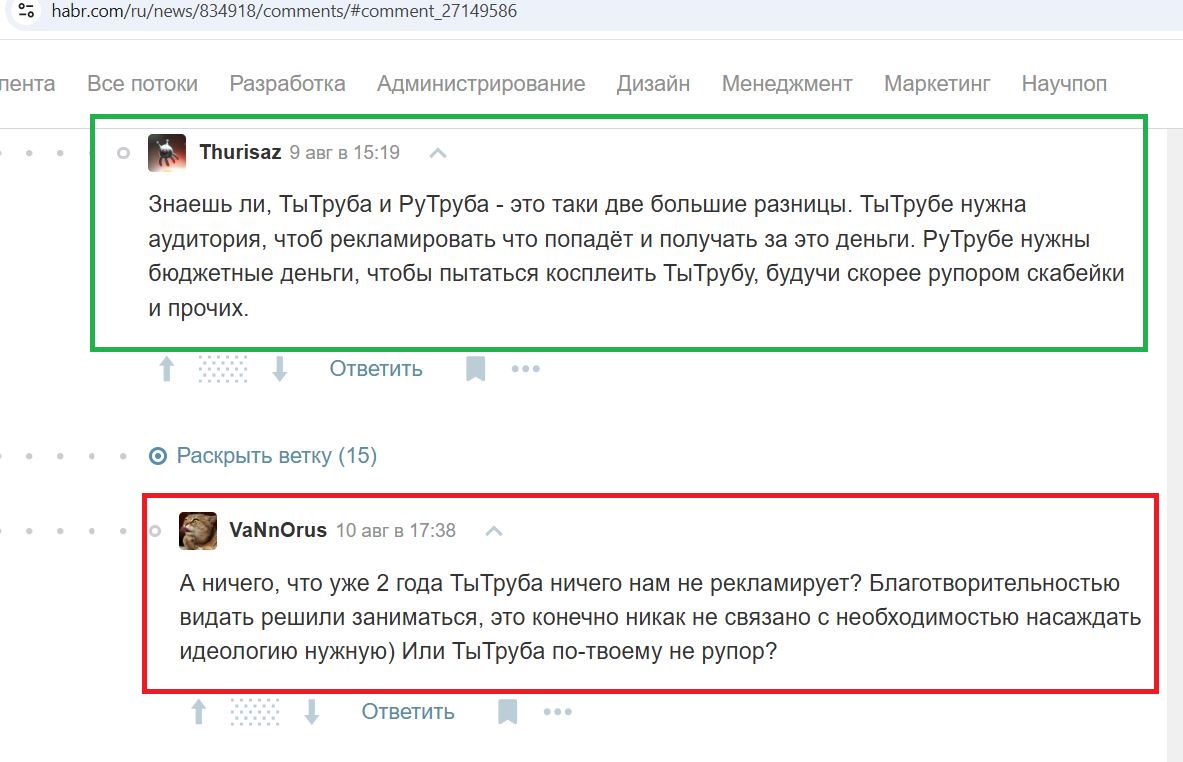Expand the hidden branch of 15 comments
1183x762 pixels.
point(277,456)
